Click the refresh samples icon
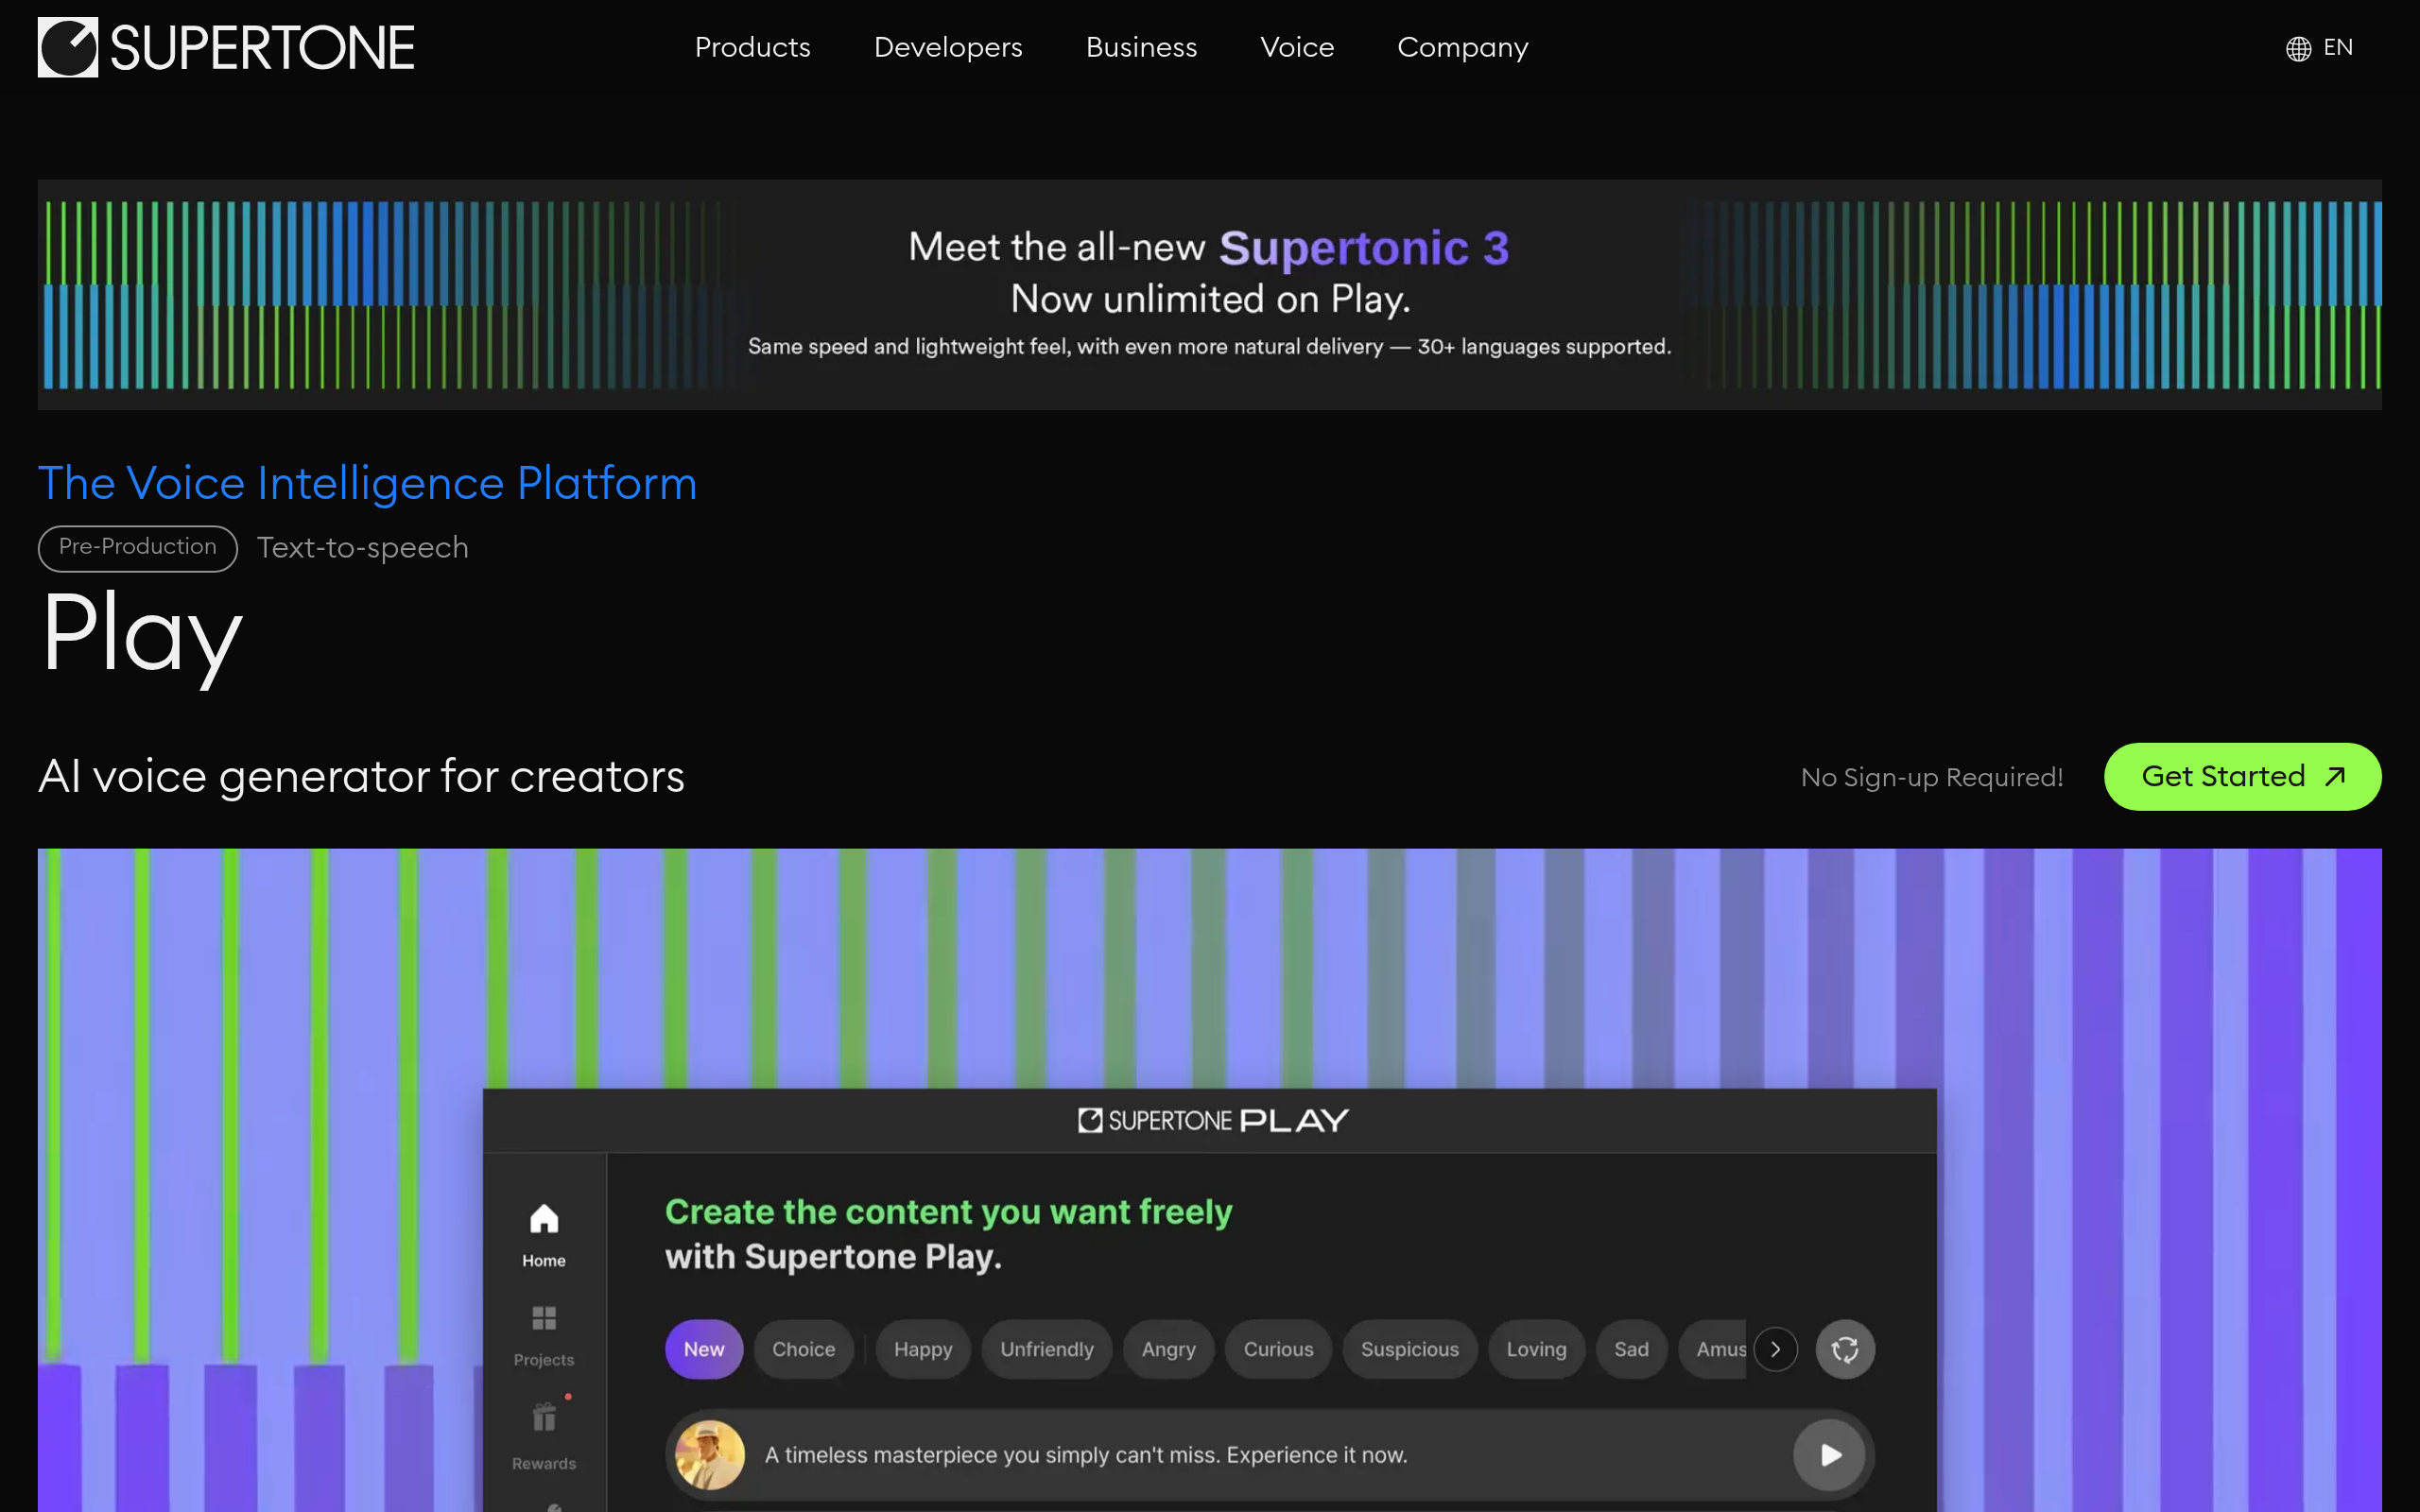The image size is (2420, 1512). tap(1844, 1349)
